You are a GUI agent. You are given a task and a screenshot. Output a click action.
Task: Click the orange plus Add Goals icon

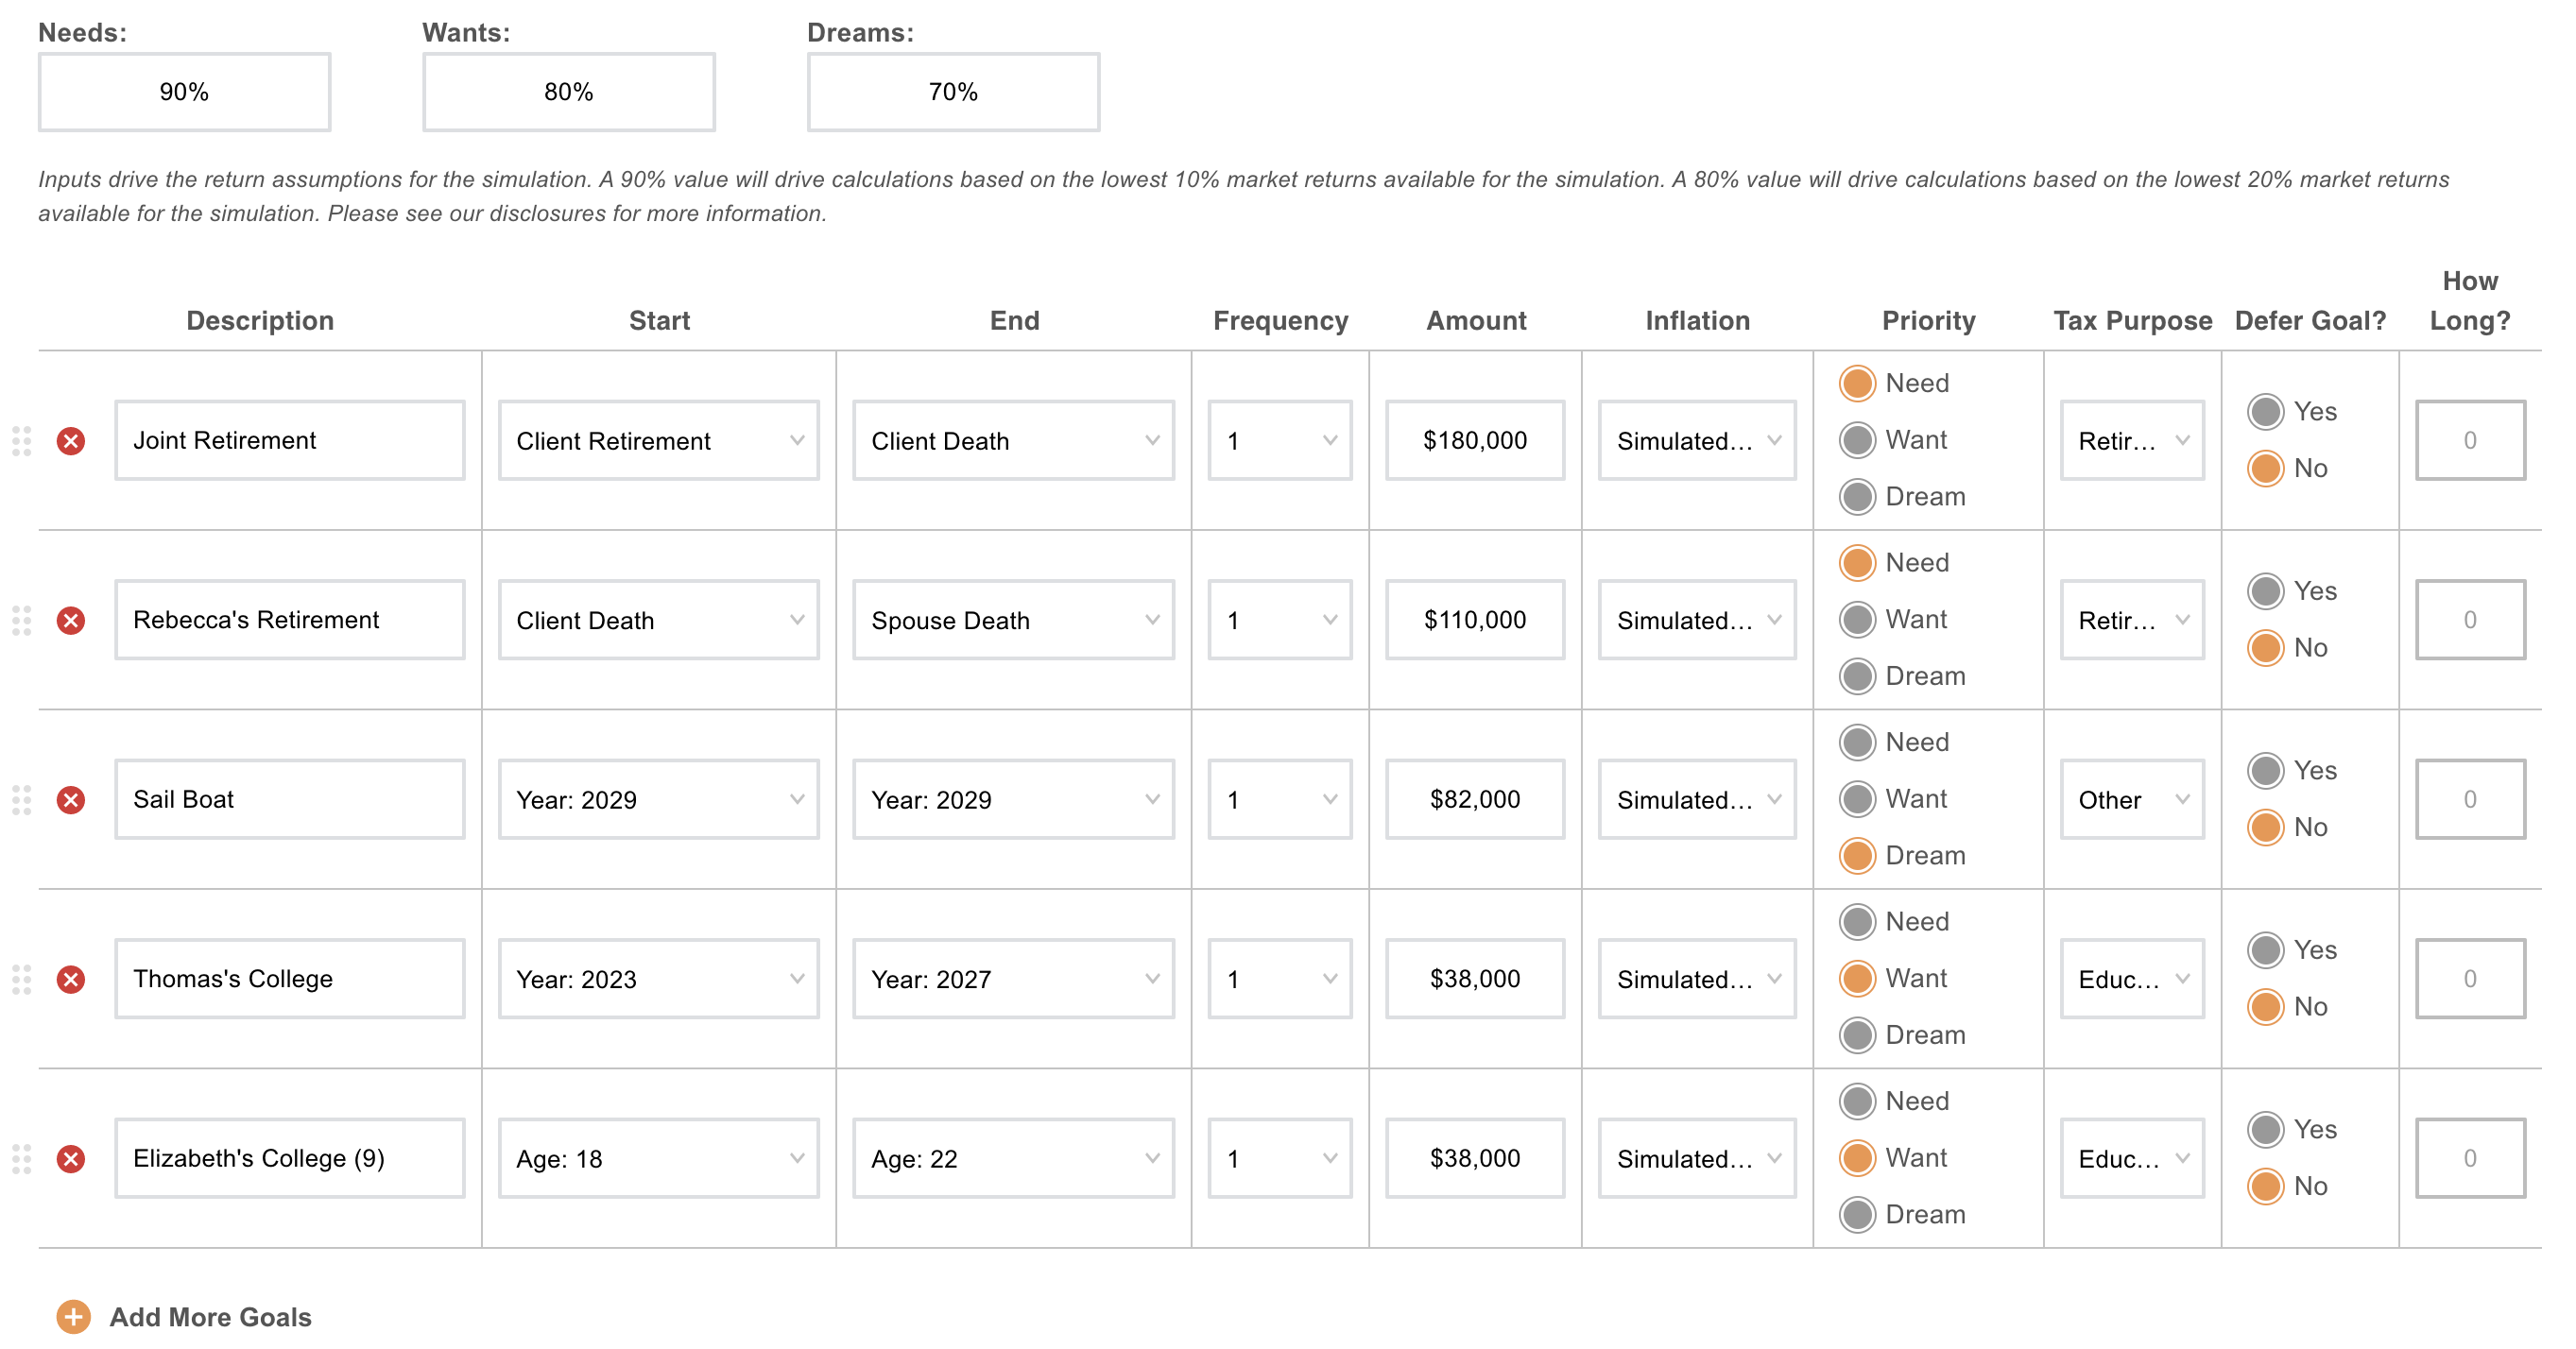pos(73,1317)
